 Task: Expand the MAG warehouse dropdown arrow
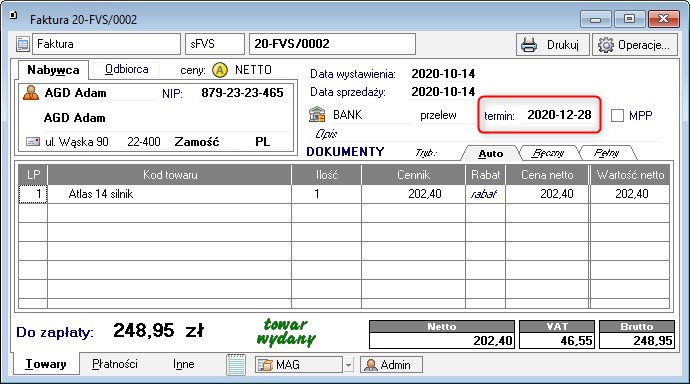pos(349,365)
